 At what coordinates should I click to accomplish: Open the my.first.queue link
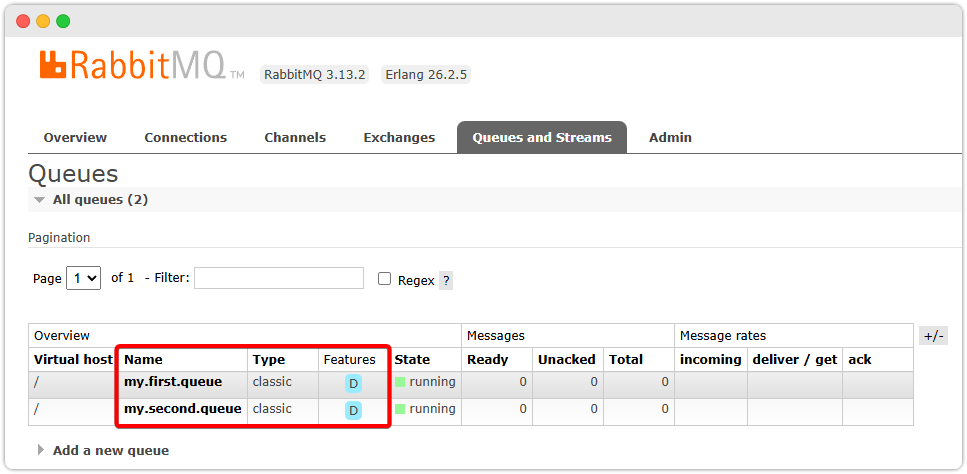173,382
